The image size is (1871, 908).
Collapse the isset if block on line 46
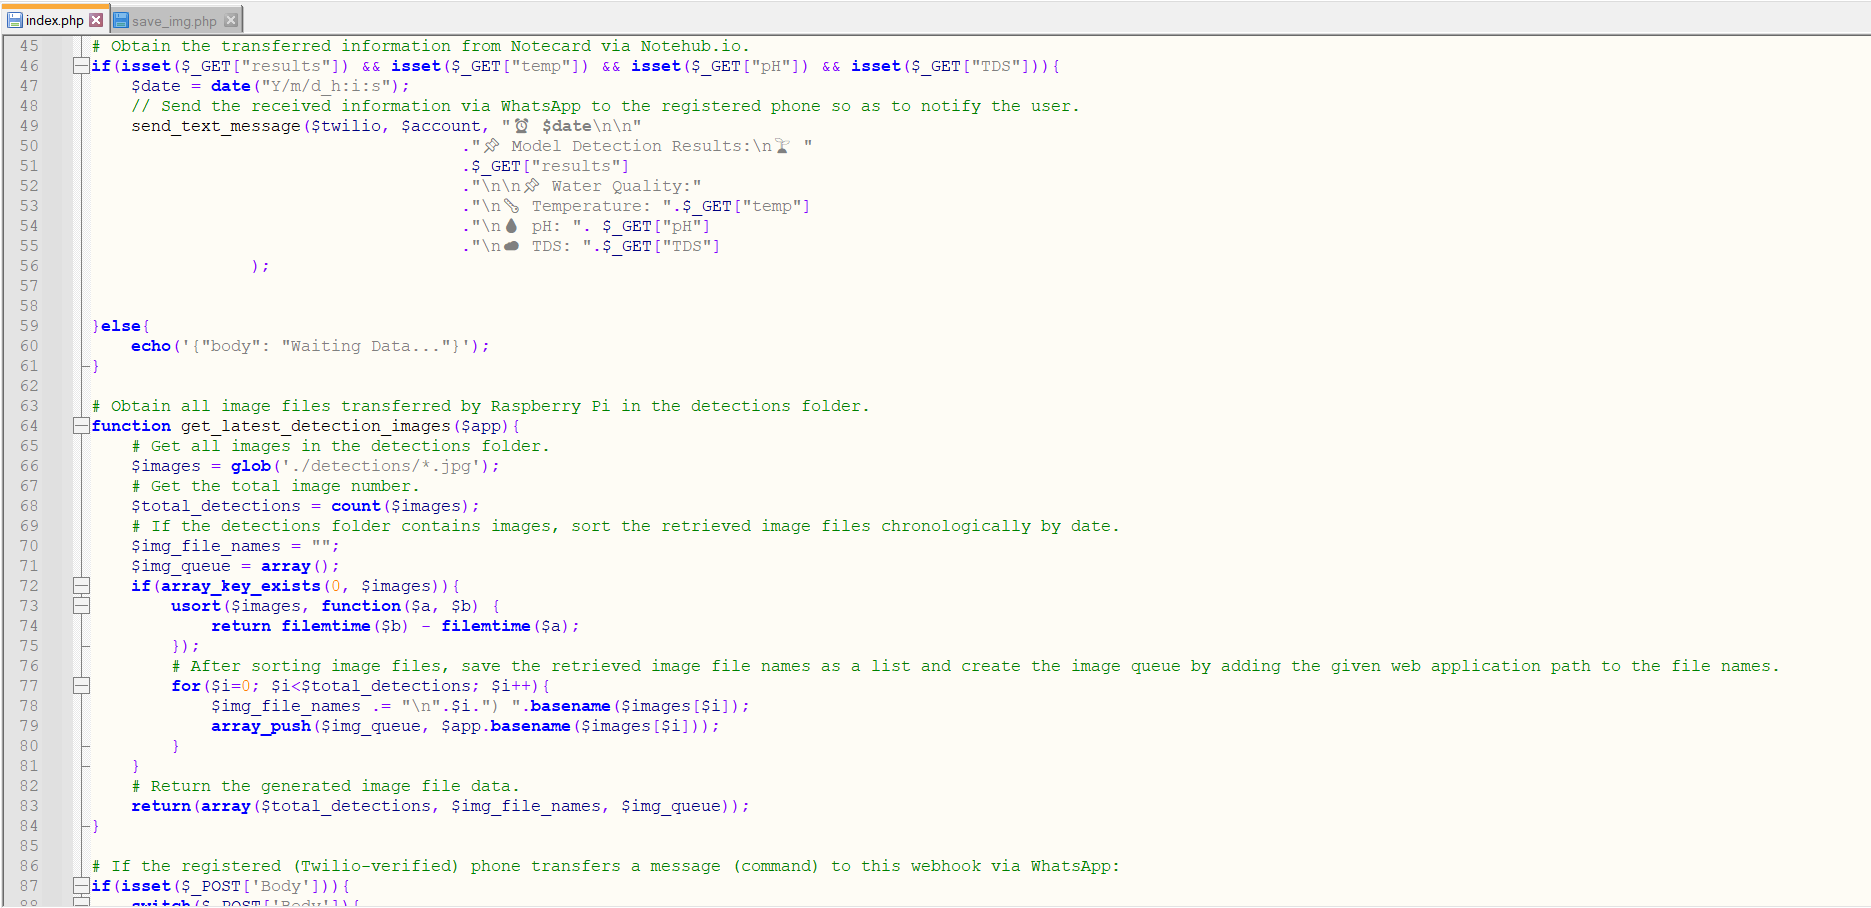click(x=81, y=66)
